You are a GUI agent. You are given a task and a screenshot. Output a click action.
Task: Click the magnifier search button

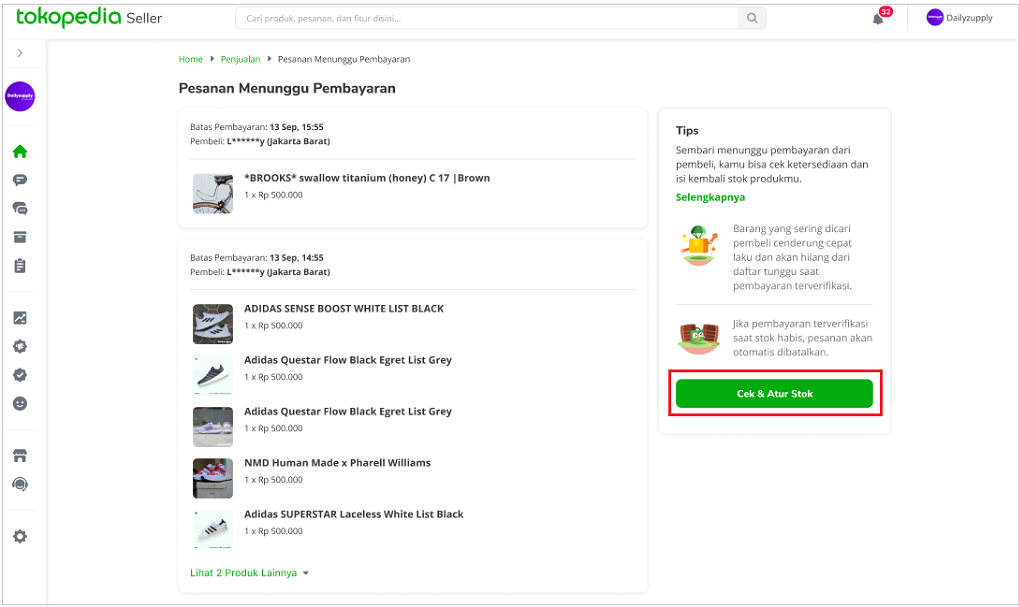[752, 18]
